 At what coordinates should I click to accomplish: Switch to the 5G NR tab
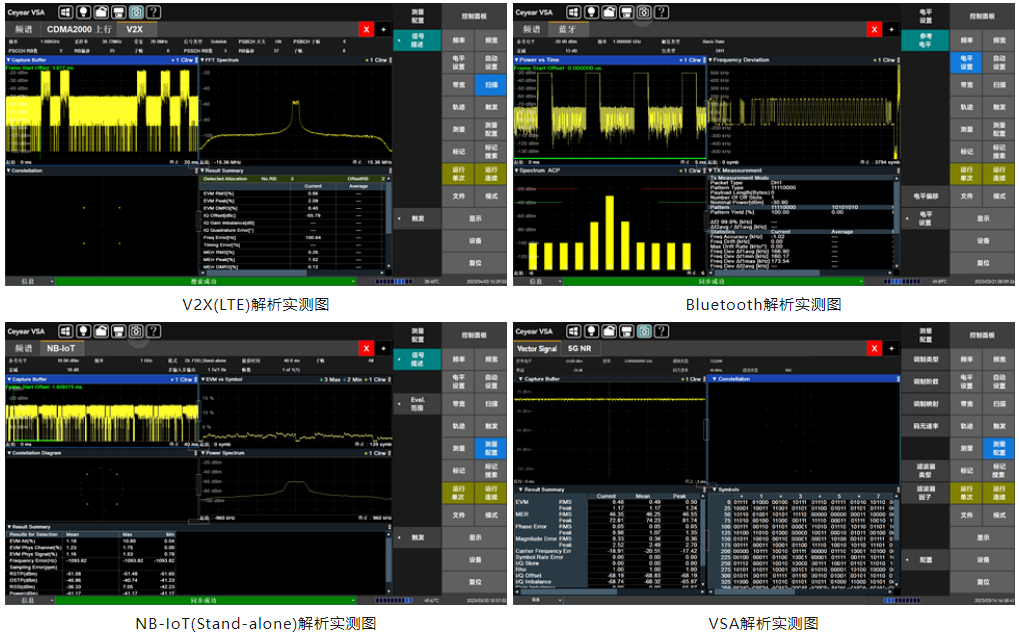click(579, 348)
